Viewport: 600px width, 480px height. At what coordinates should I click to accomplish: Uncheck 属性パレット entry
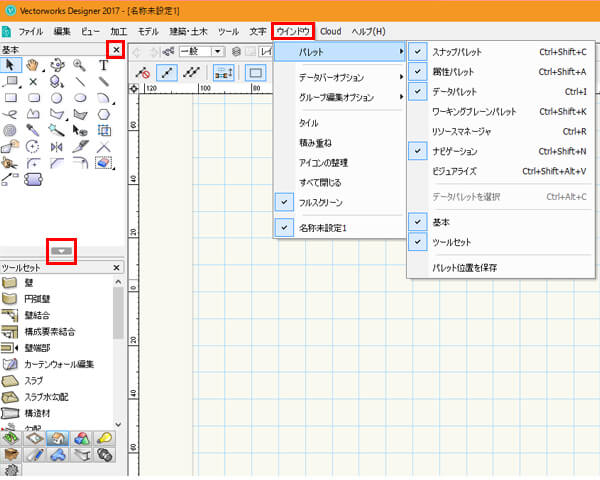pyautogui.click(x=501, y=72)
